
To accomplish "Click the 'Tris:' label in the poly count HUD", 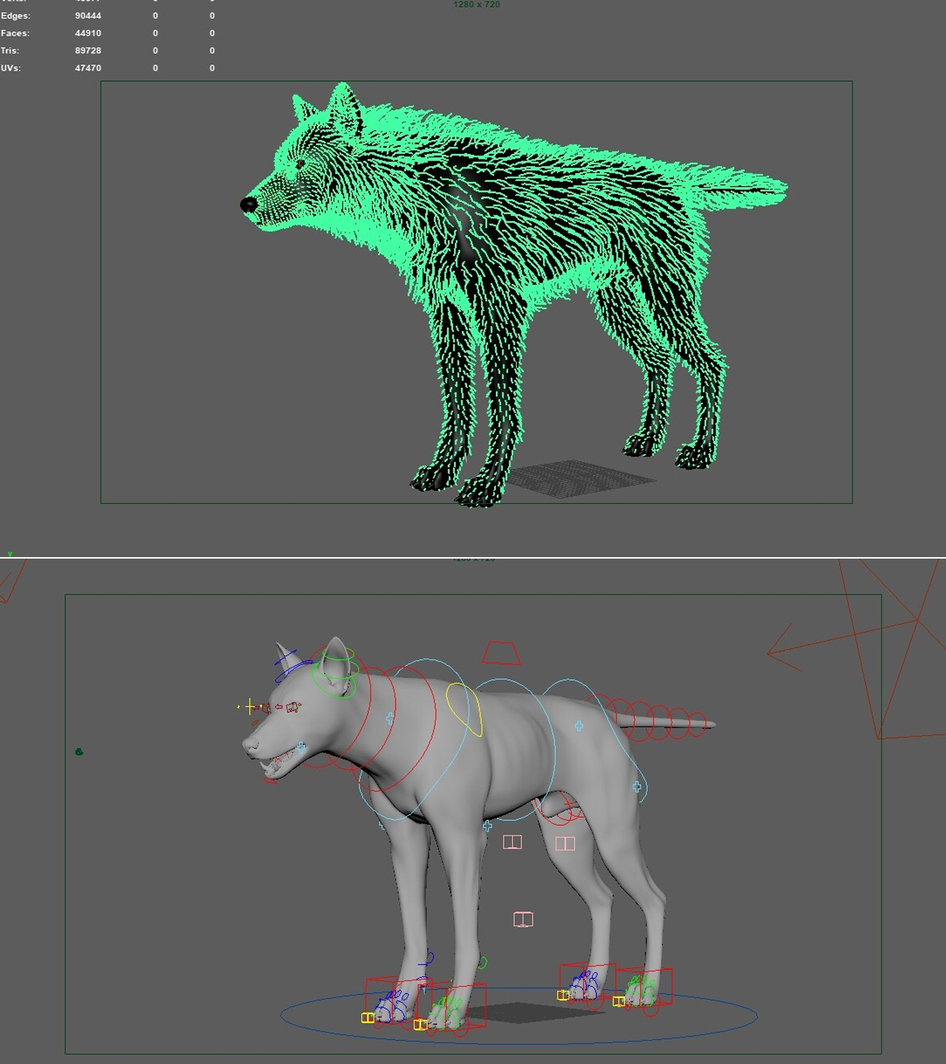I will [10, 50].
